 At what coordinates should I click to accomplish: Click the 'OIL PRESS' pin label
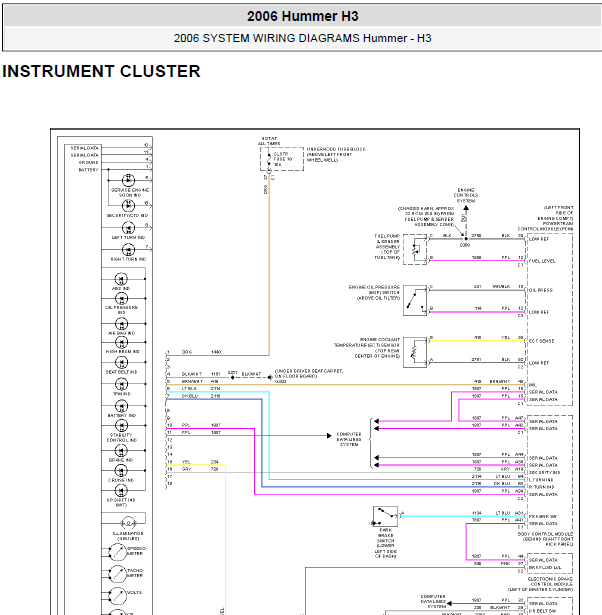click(540, 290)
